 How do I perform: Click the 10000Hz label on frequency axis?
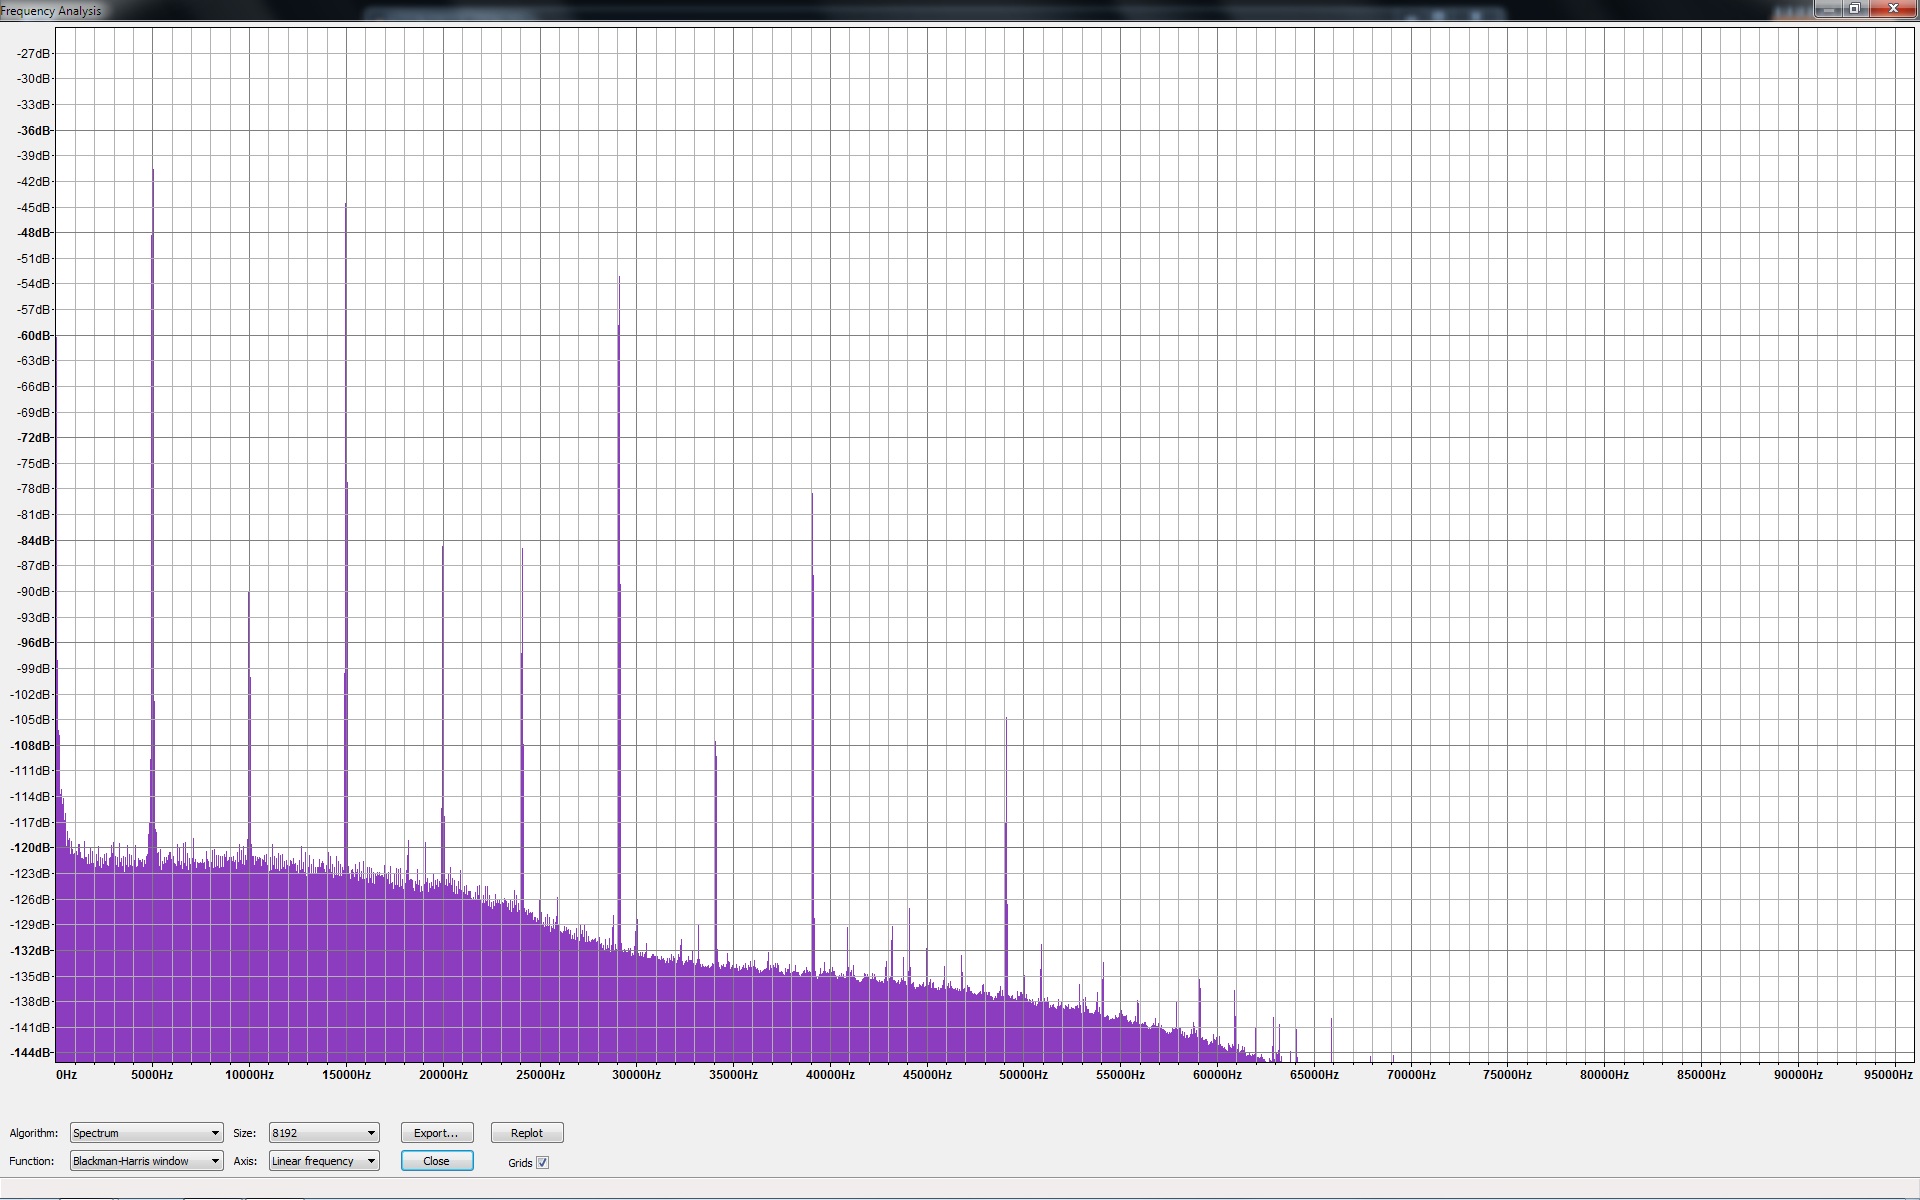coord(249,1075)
